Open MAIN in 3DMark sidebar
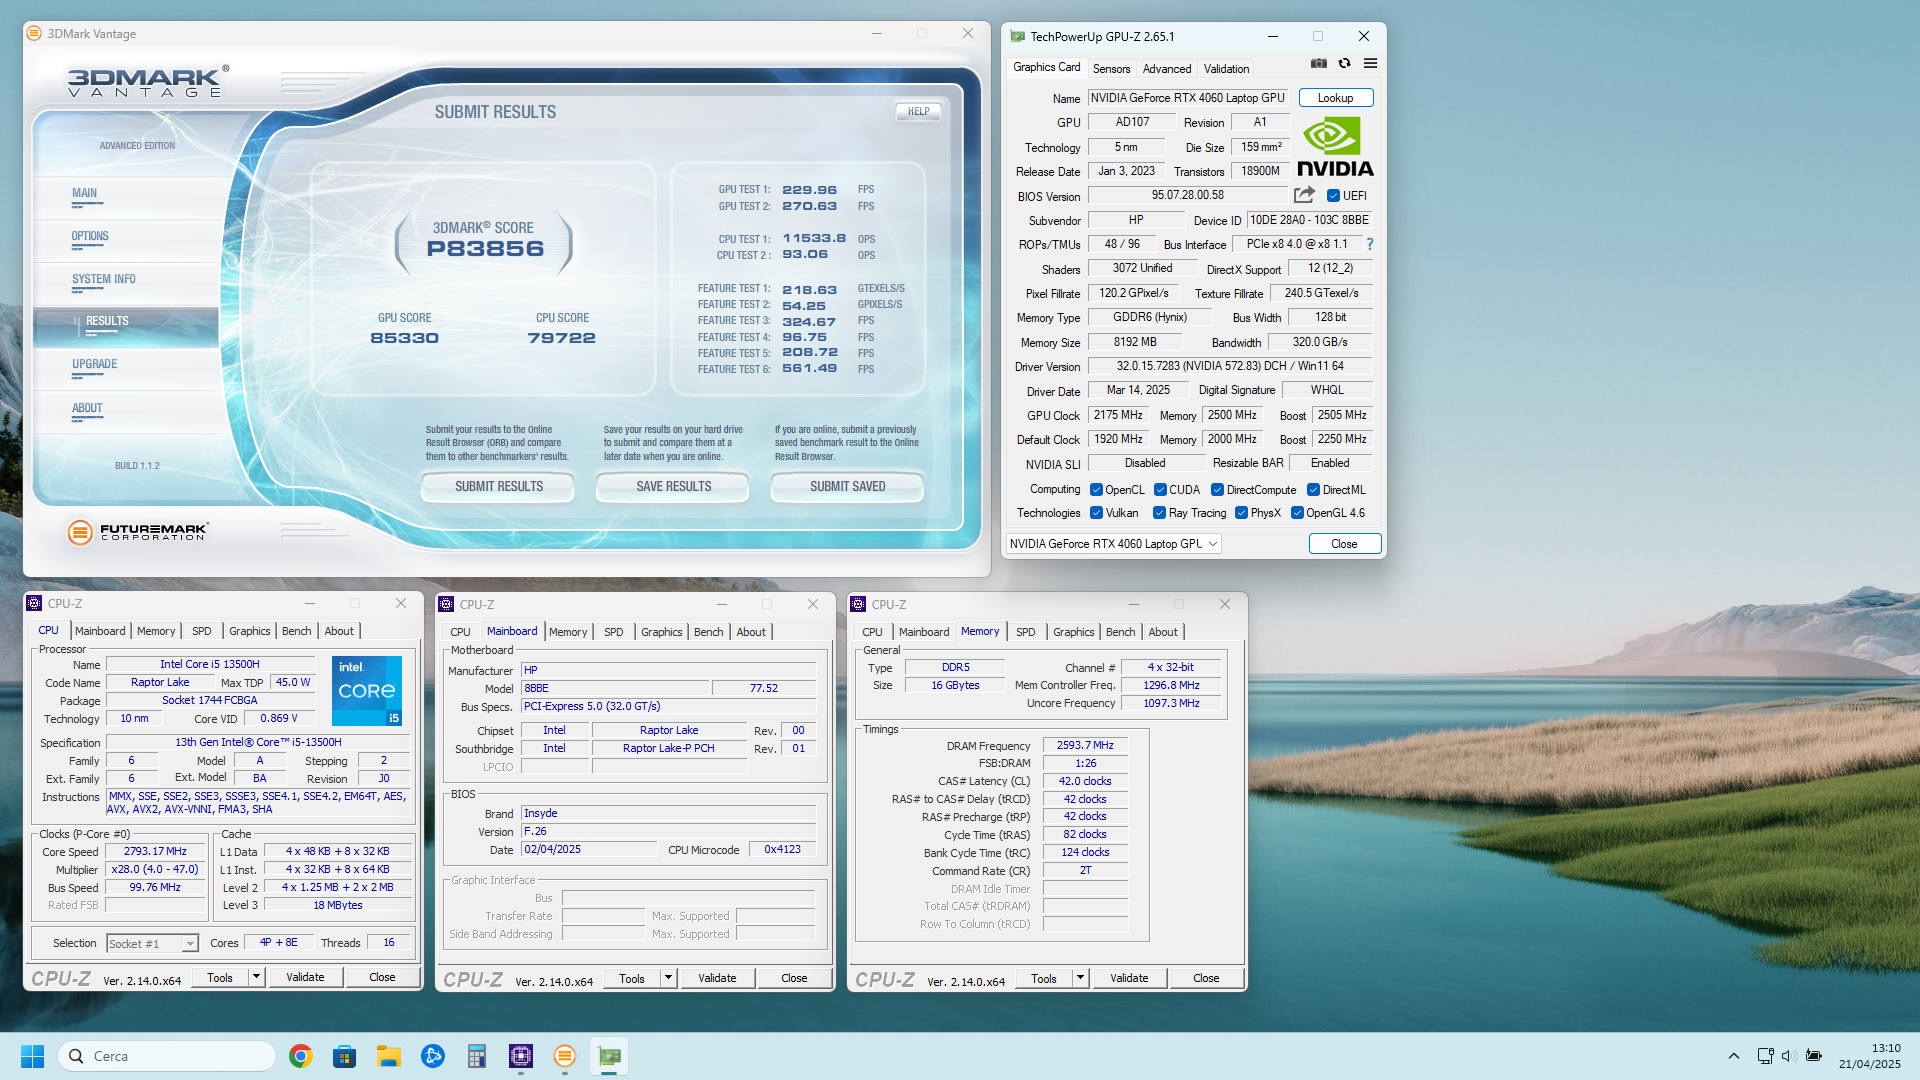The height and width of the screenshot is (1080, 1920). point(84,194)
